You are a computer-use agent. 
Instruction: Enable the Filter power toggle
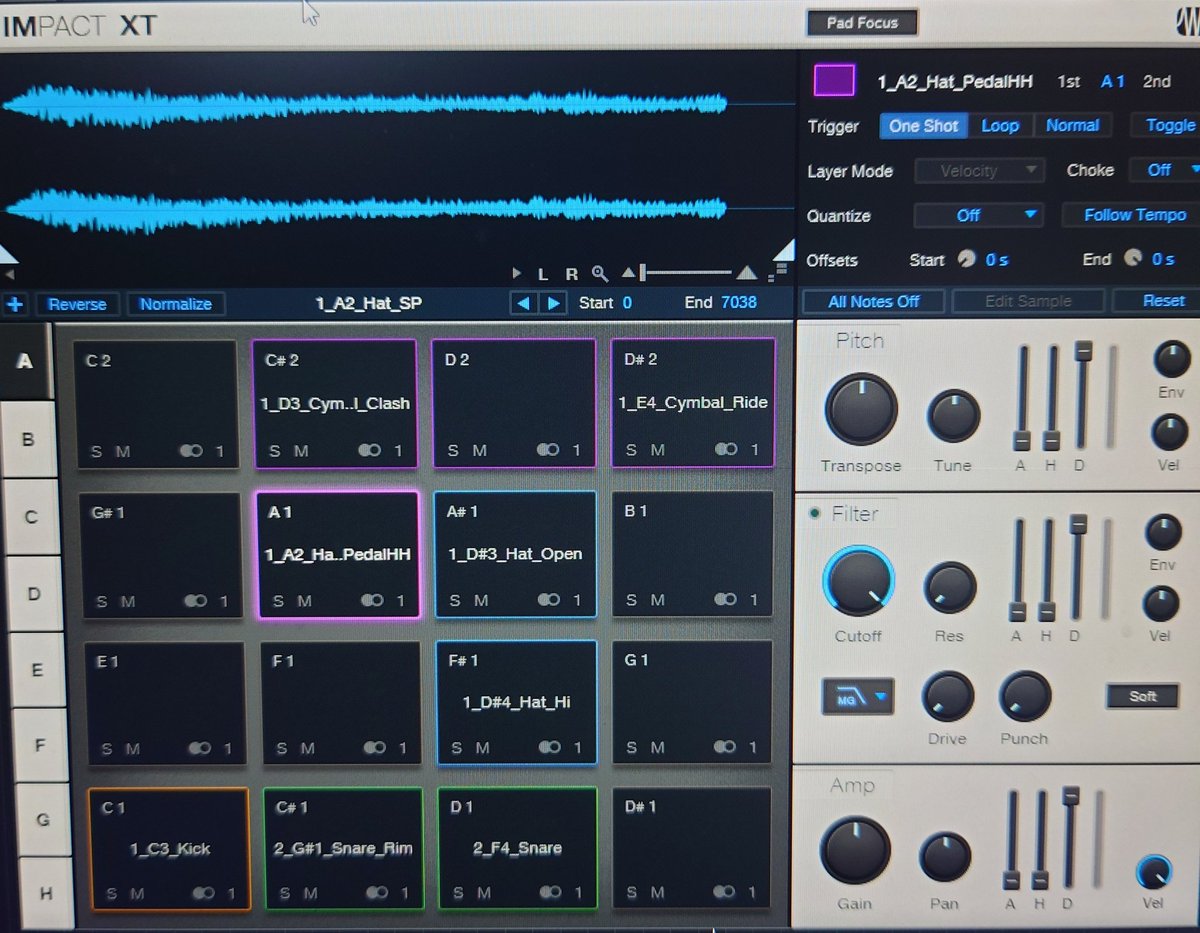(x=814, y=513)
